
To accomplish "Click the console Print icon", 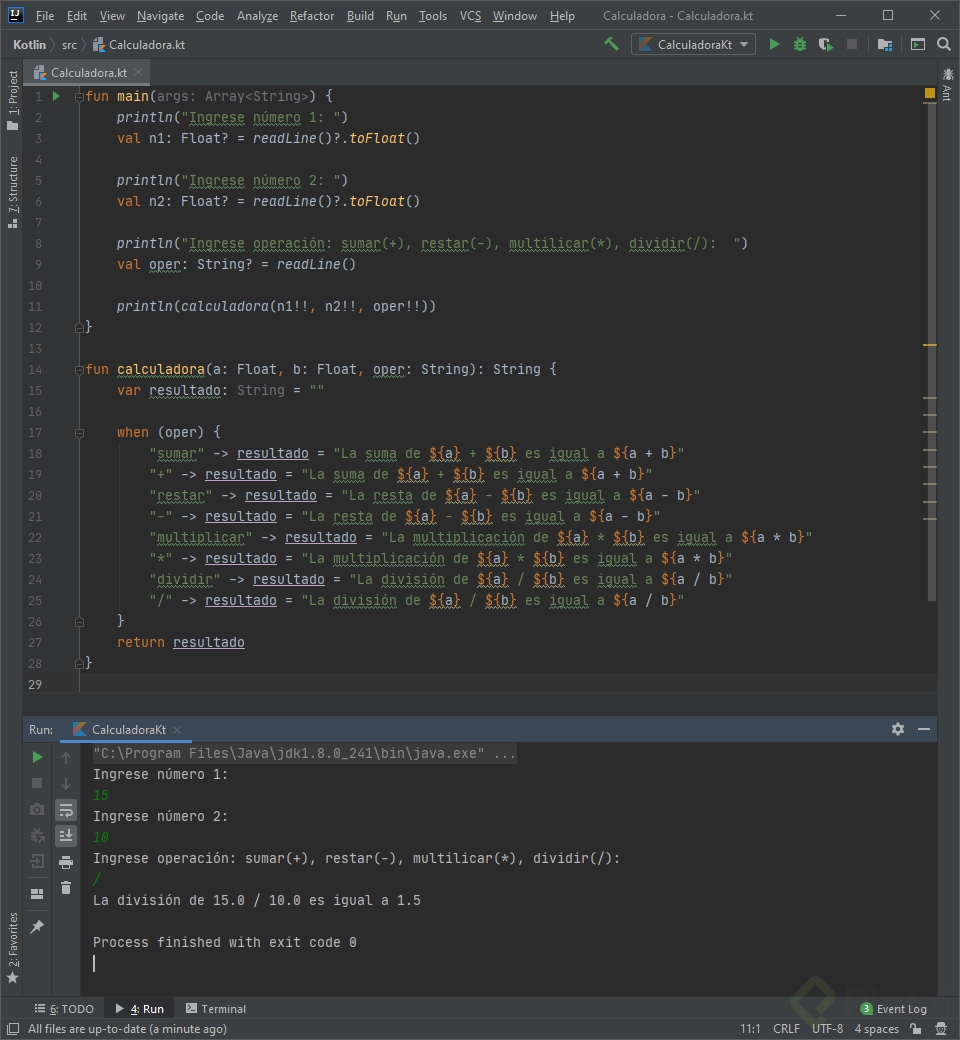I will pos(66,862).
